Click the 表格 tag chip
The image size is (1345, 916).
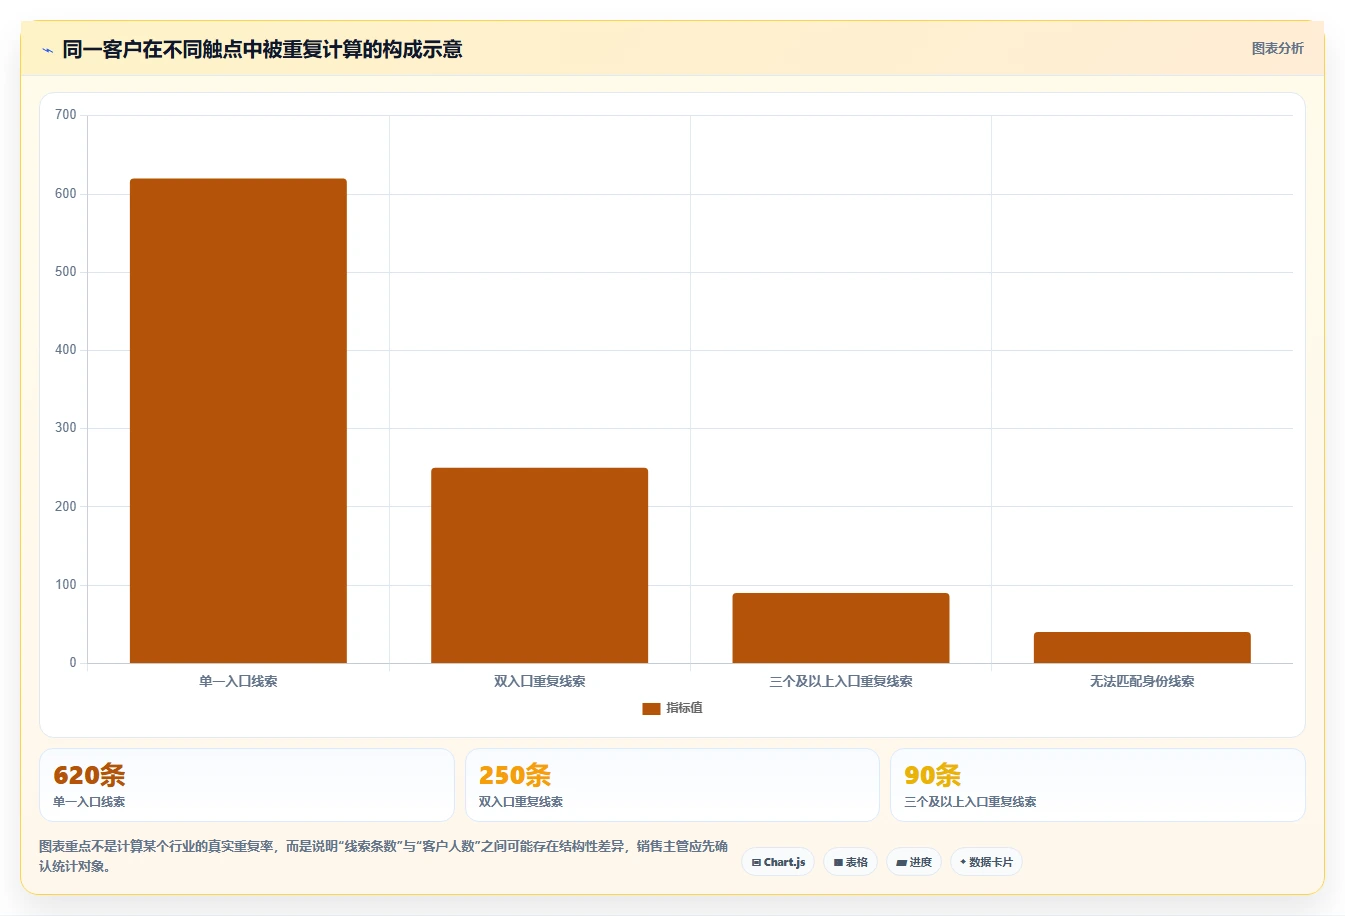[x=850, y=862]
